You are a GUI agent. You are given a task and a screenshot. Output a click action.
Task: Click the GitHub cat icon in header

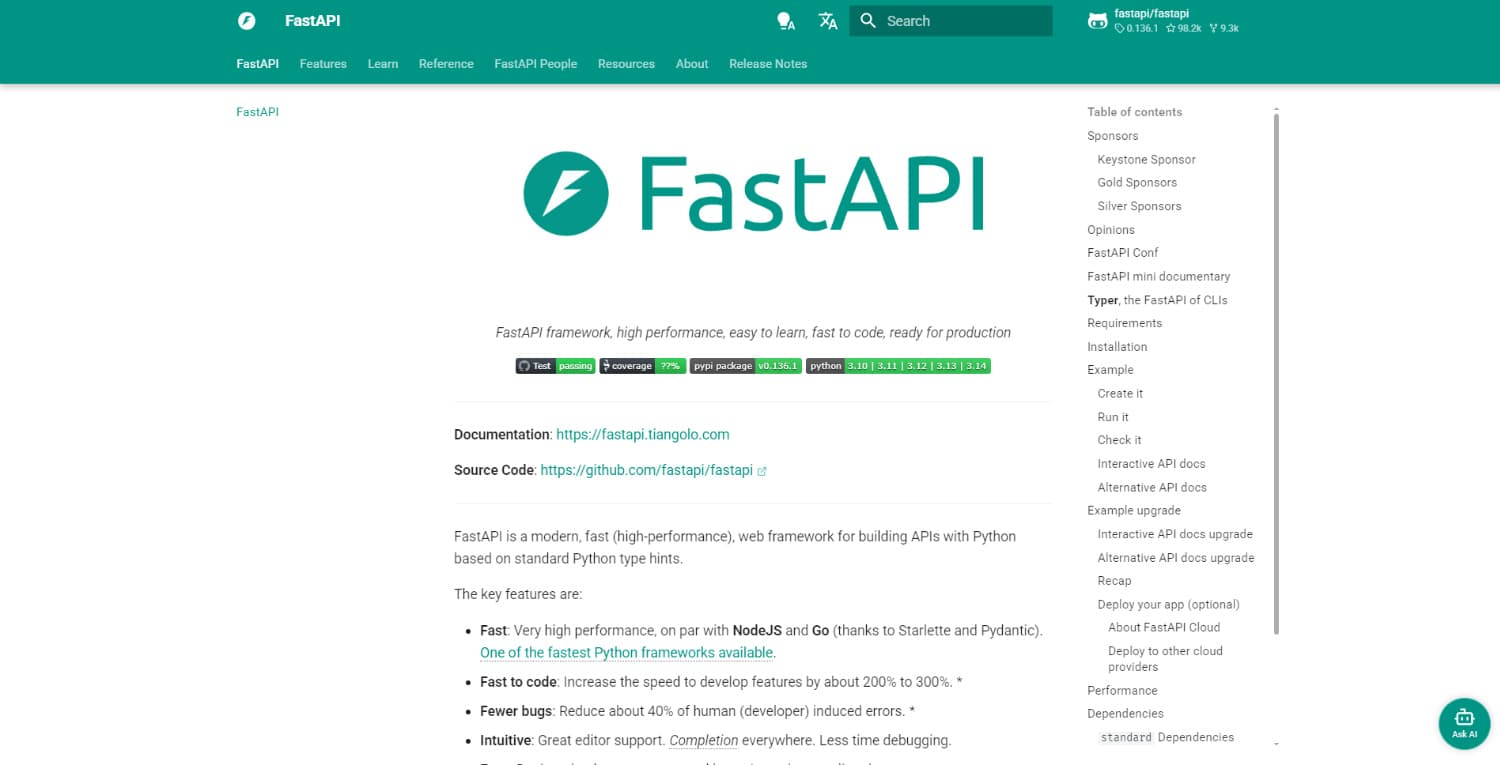(x=1098, y=21)
